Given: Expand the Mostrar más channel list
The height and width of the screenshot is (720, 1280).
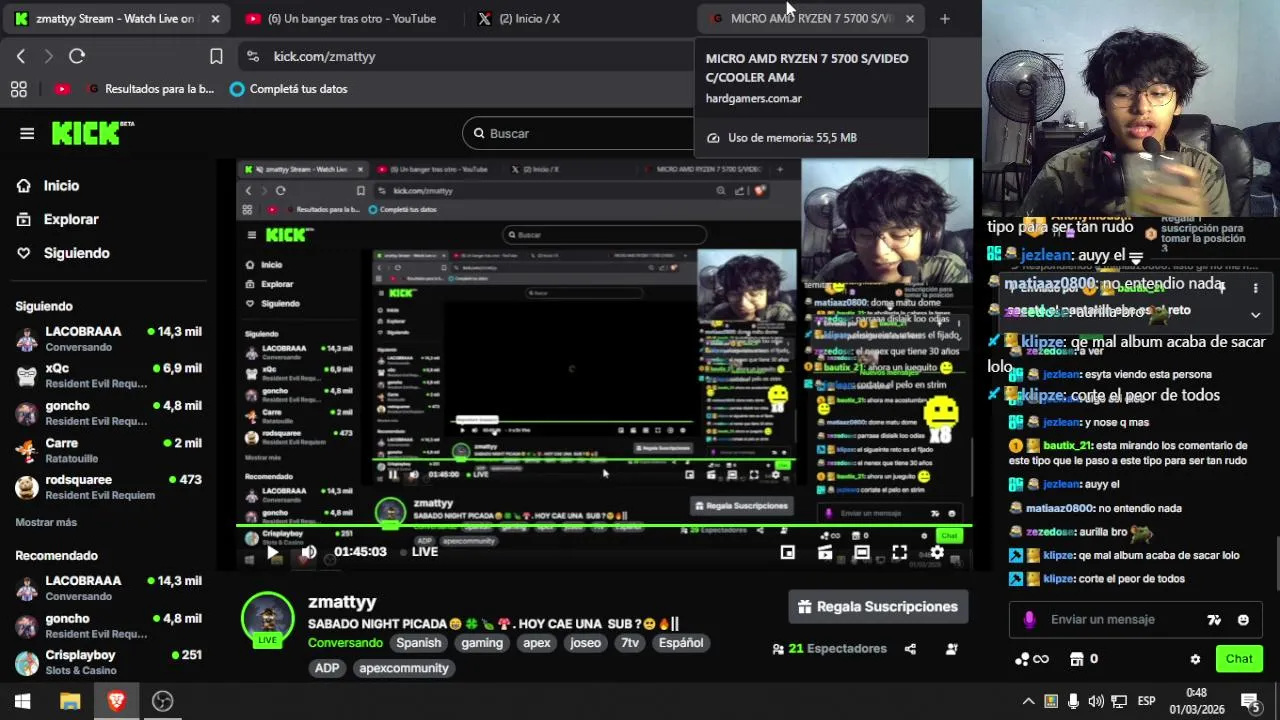Looking at the screenshot, I should 46,522.
